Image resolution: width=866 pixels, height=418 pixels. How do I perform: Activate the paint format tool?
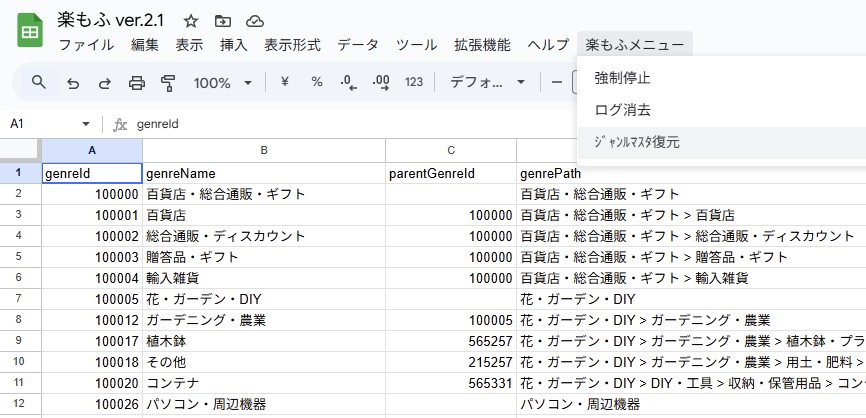click(168, 82)
